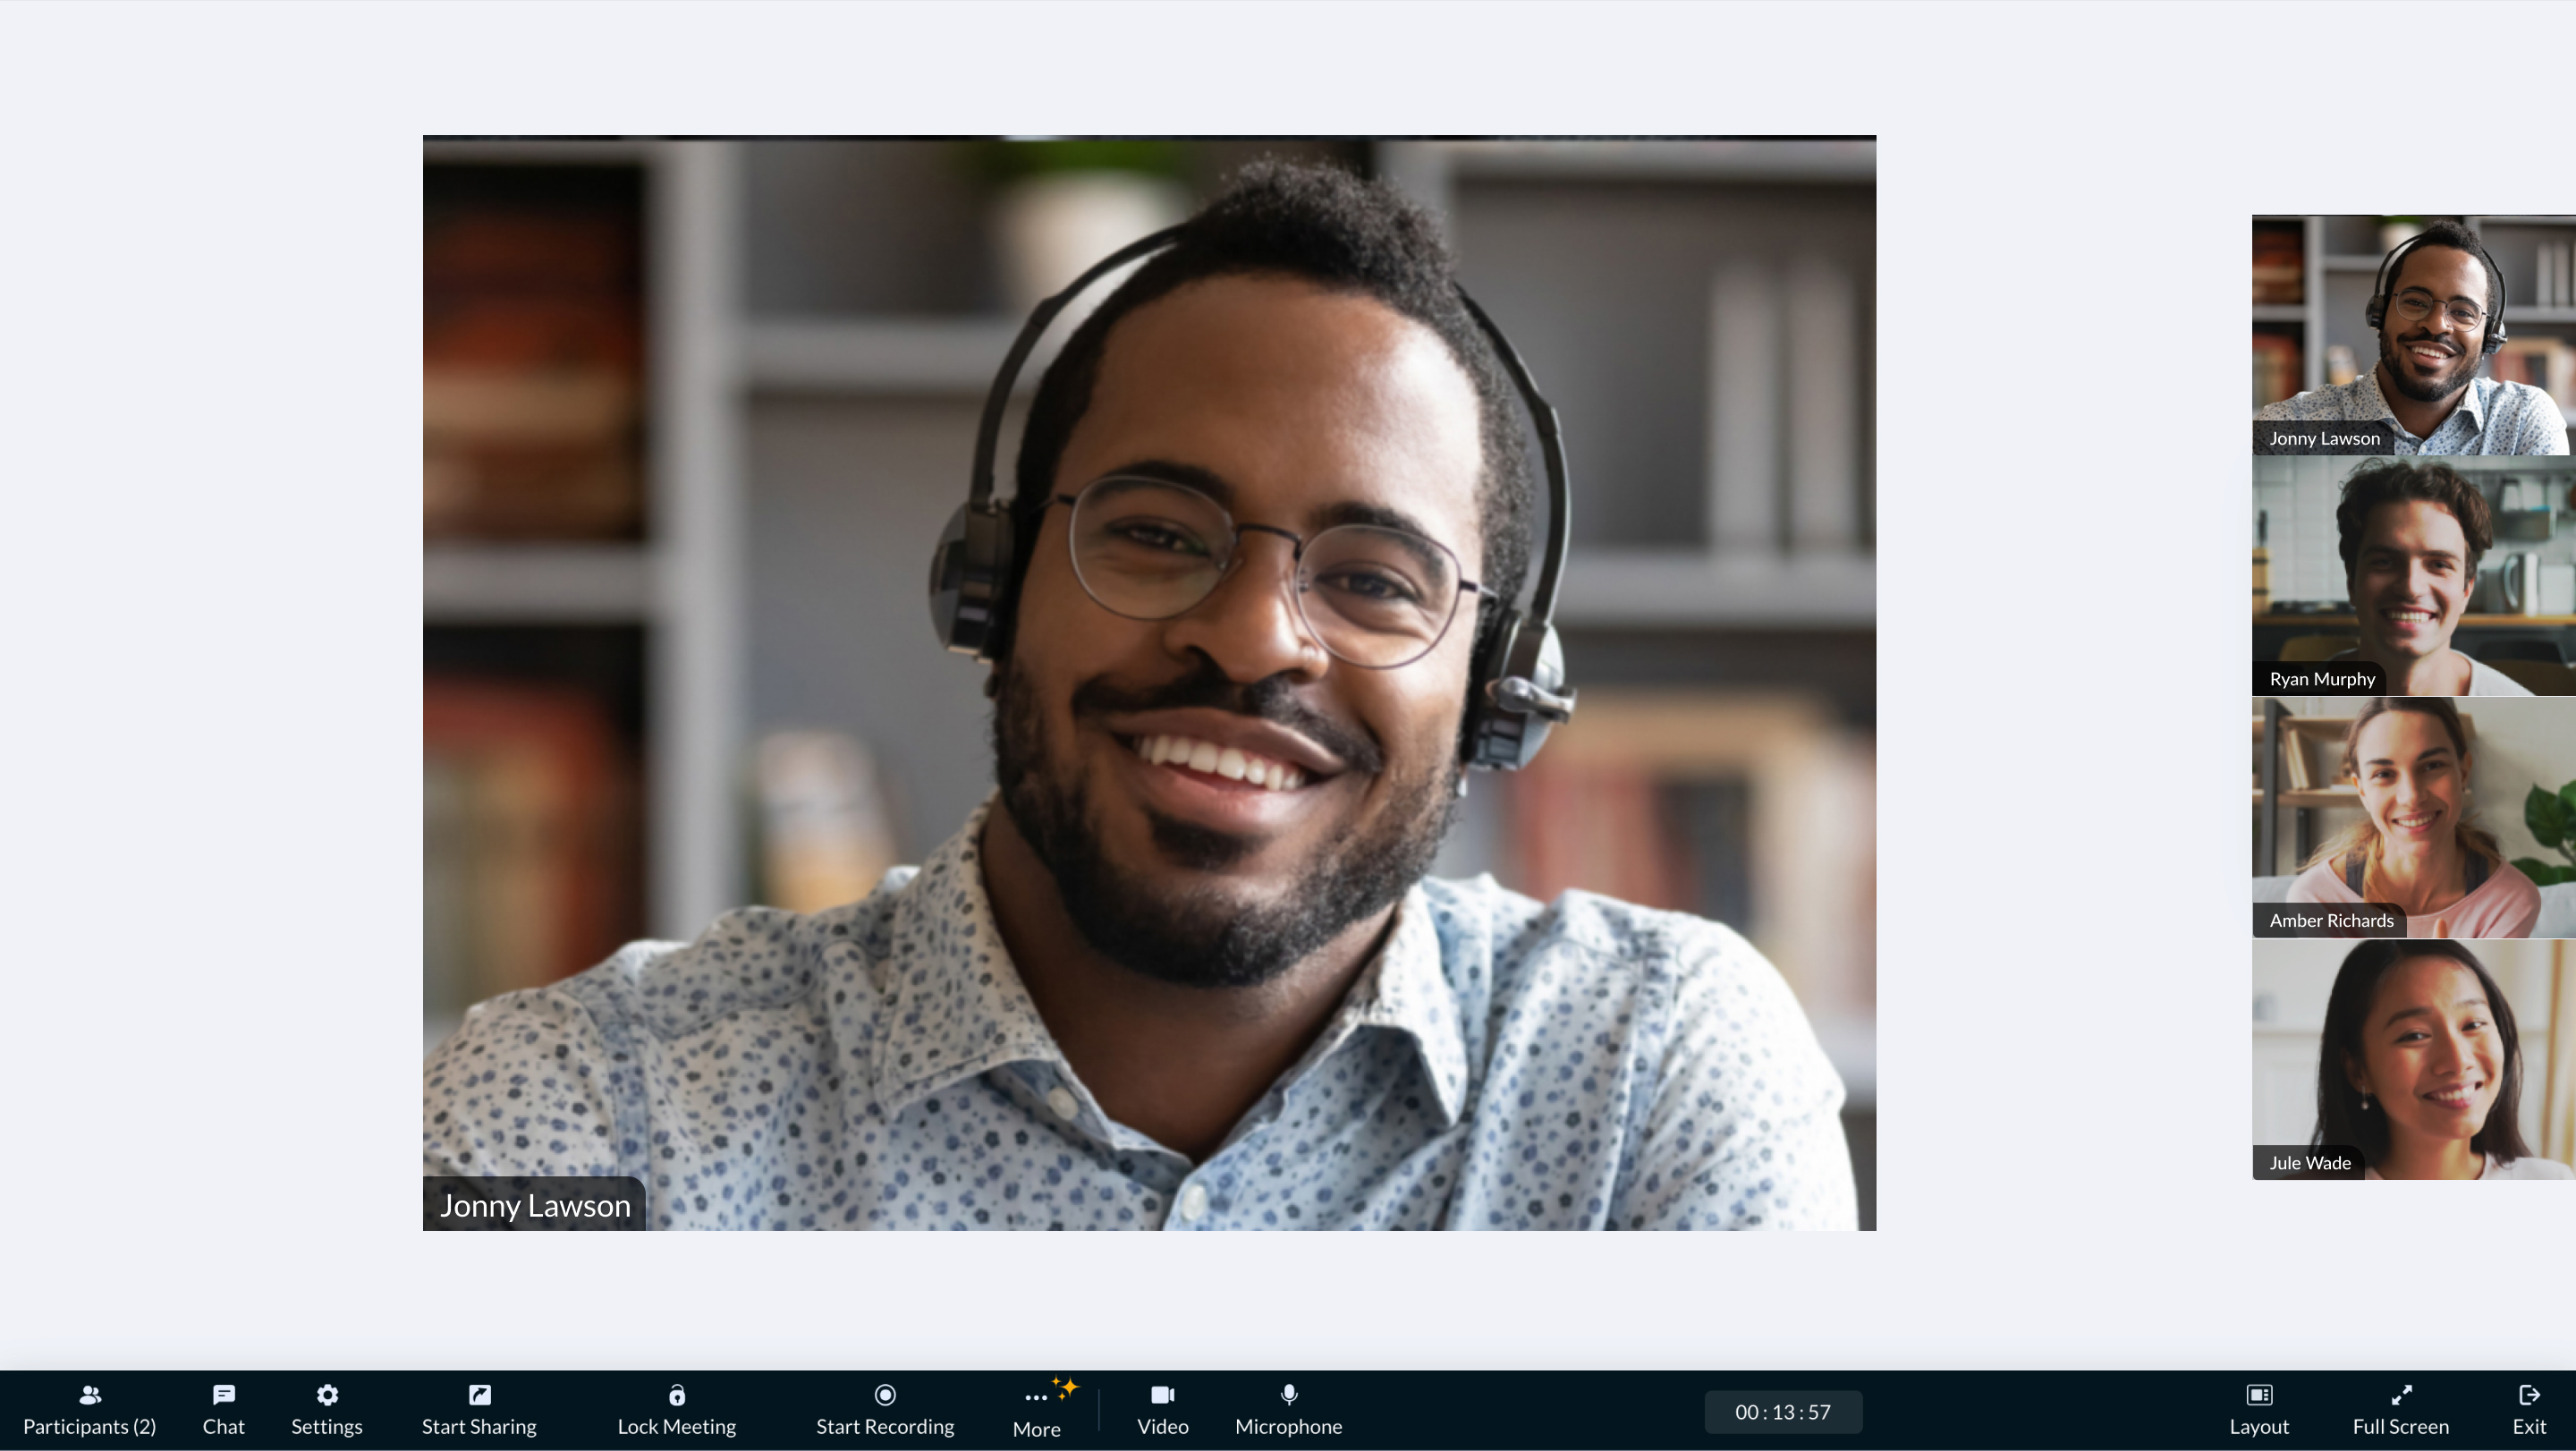Expand the Layout dropdown options
Viewport: 2576px width, 1451px height.
pos(2259,1411)
